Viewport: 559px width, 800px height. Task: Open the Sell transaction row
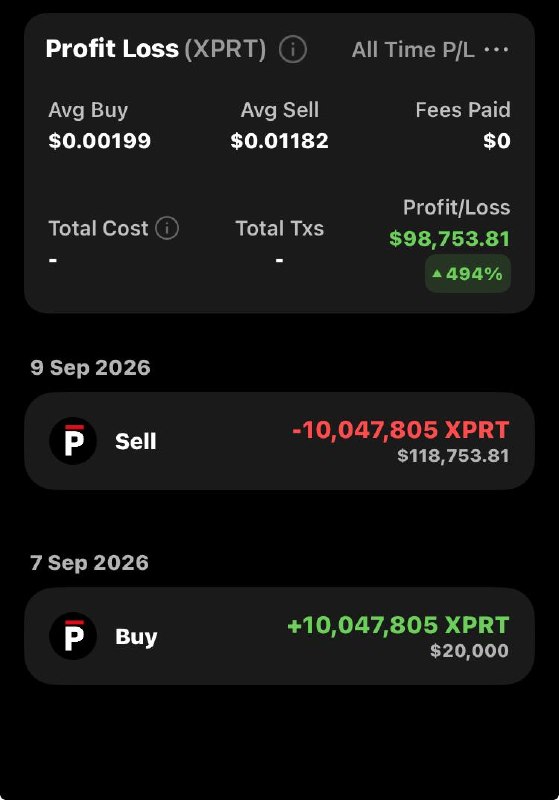coord(280,441)
